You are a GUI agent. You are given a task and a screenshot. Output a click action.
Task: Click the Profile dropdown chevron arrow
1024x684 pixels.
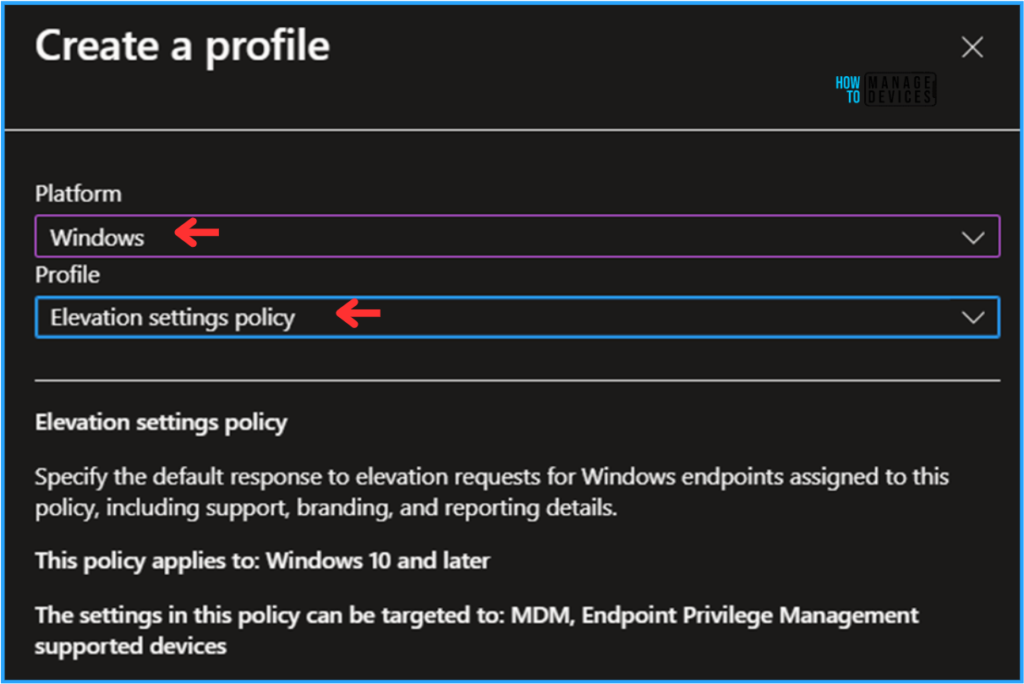[972, 318]
